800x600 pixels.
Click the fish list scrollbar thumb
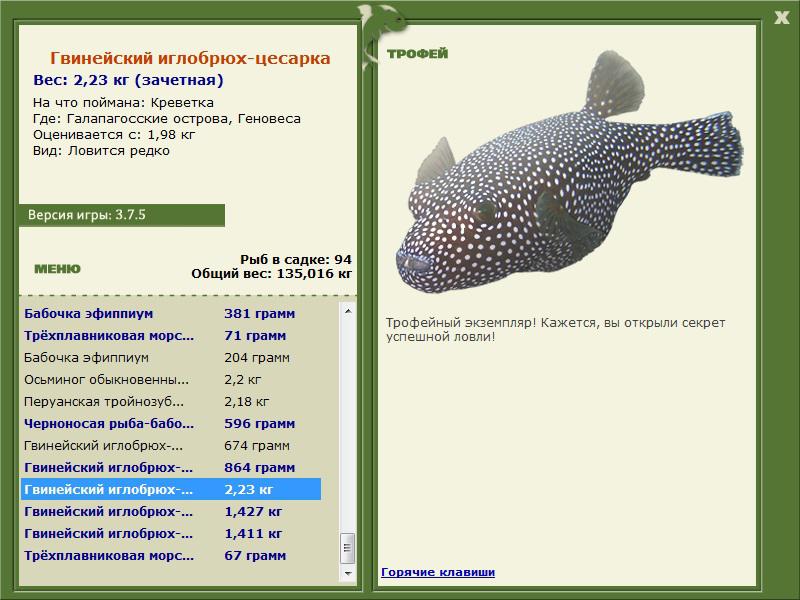348,548
